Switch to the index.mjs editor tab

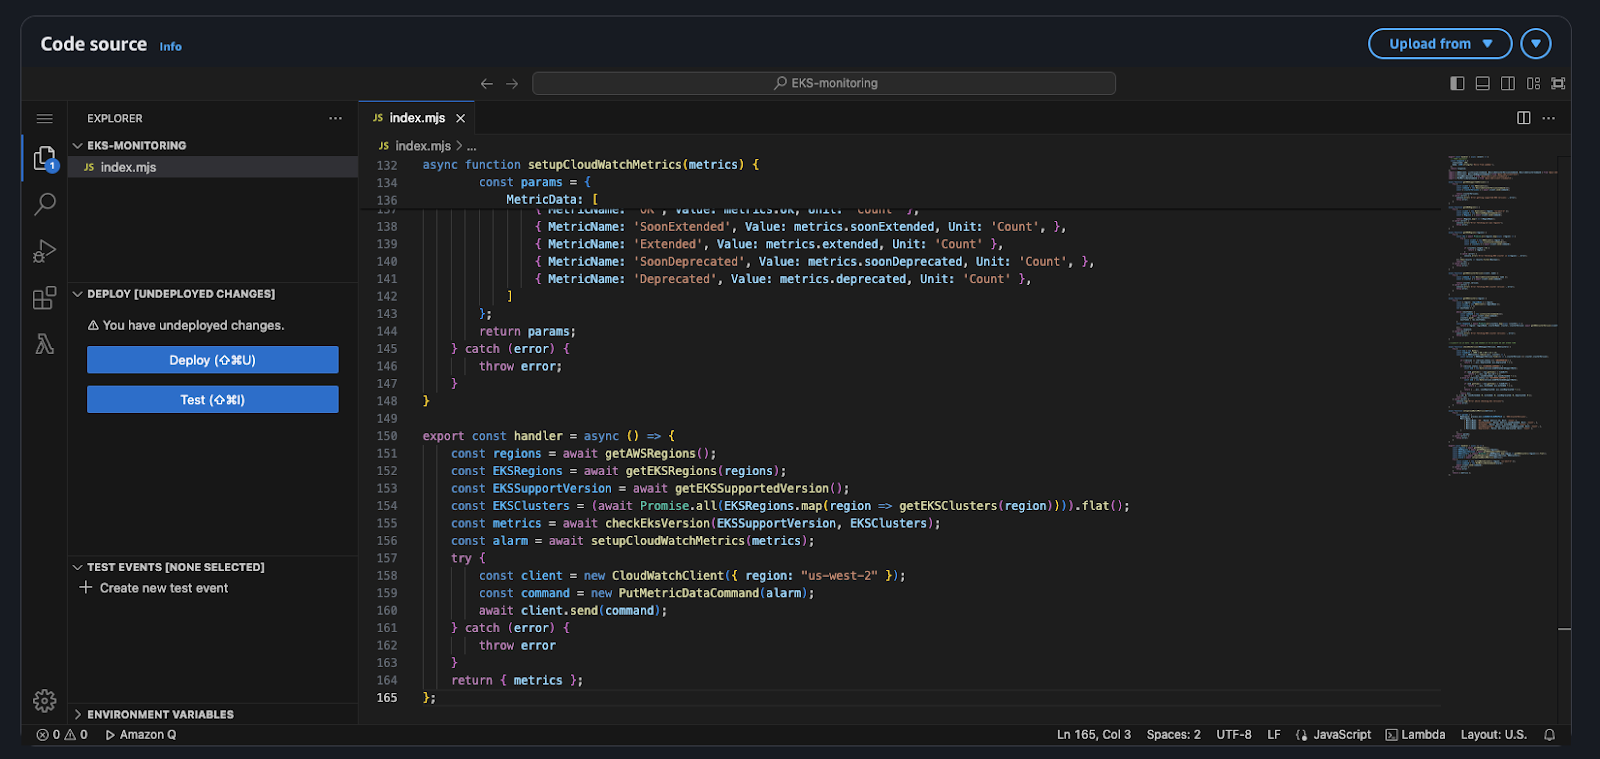pyautogui.click(x=417, y=118)
